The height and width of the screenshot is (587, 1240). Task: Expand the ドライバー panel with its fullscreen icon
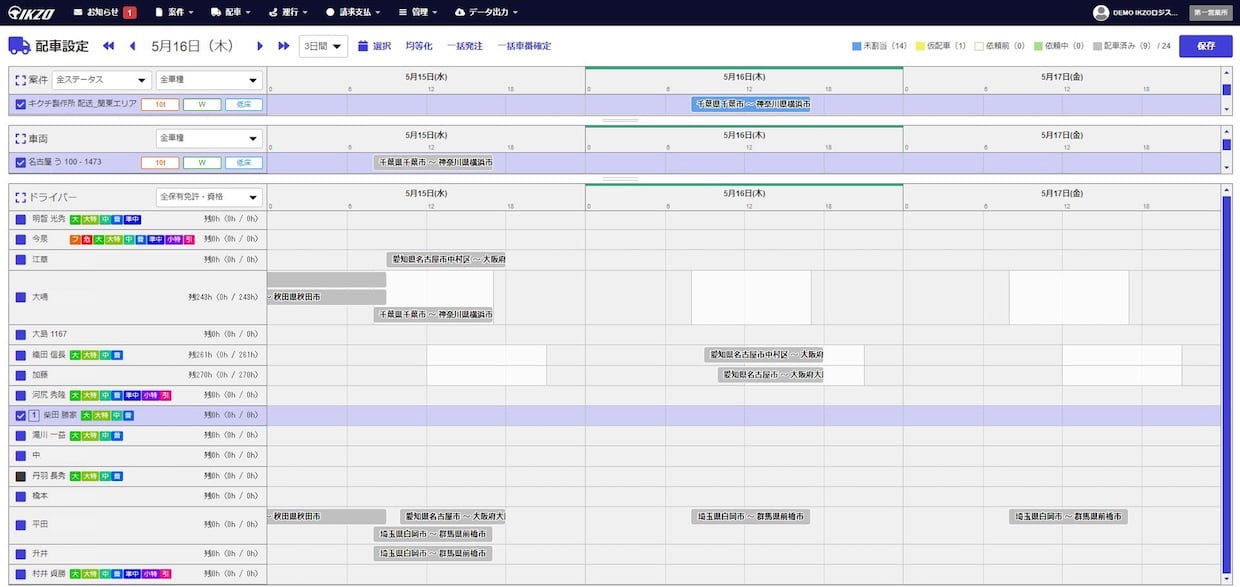click(x=20, y=197)
